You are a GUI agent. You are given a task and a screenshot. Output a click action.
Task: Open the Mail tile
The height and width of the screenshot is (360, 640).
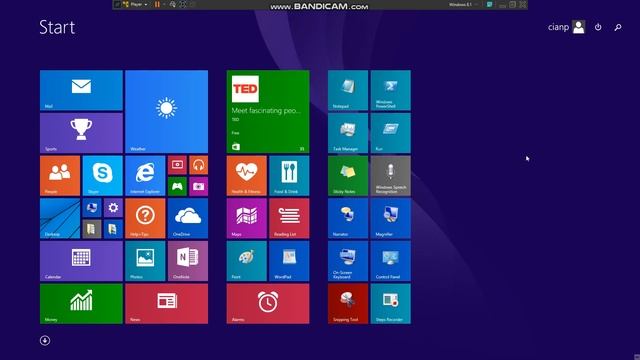tap(81, 90)
